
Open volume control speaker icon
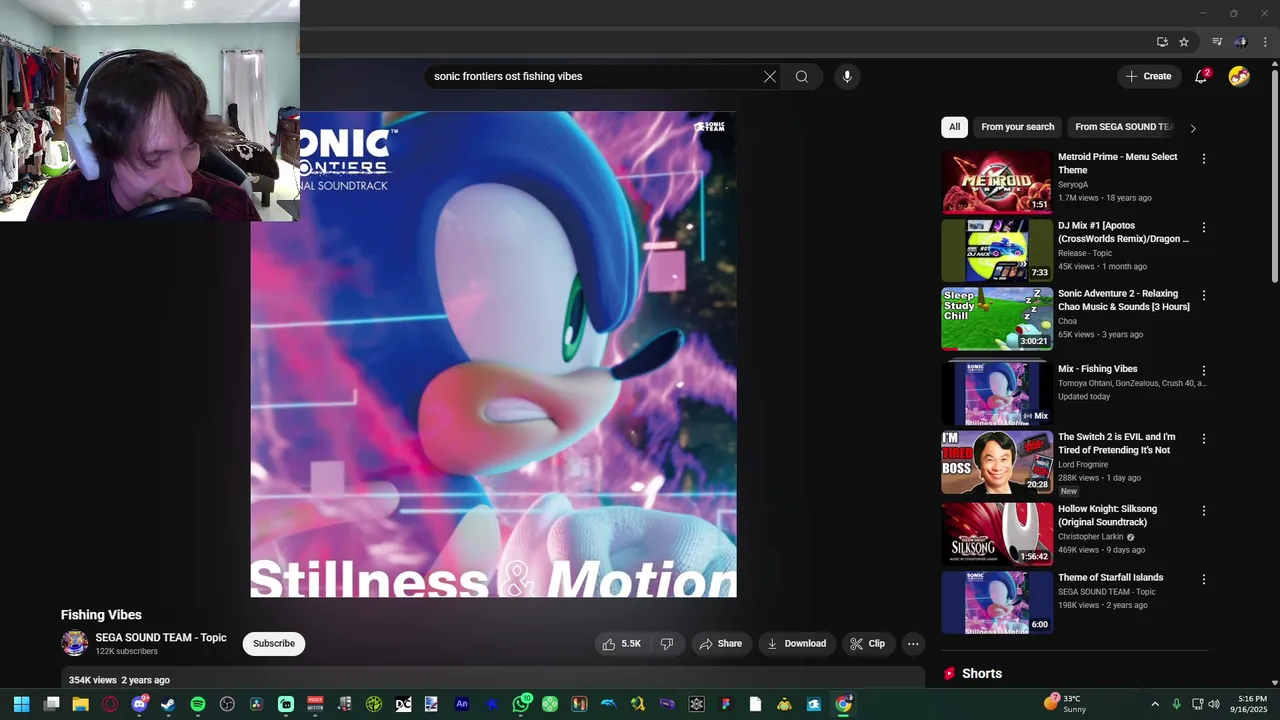tap(1214, 704)
